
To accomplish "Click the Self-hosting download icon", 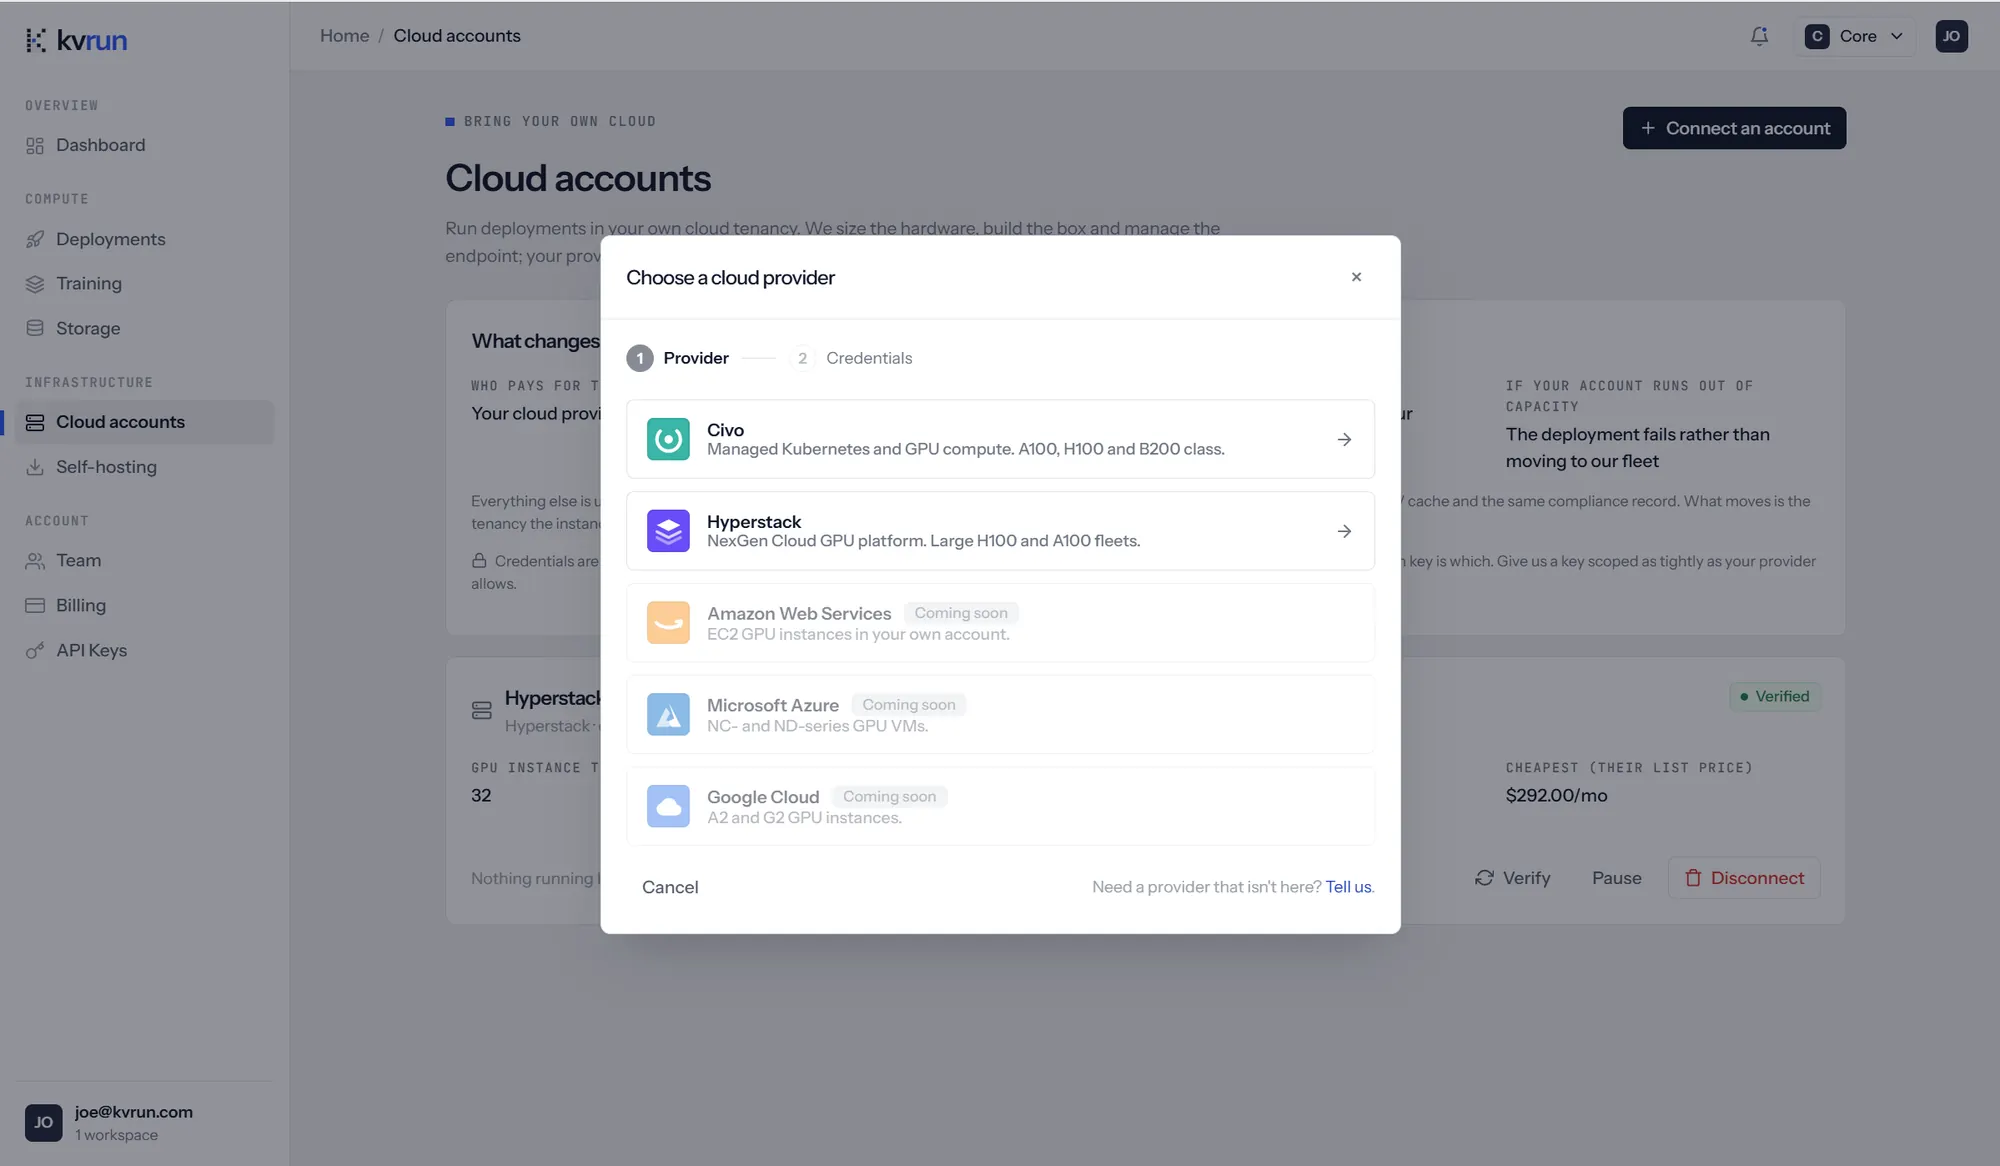I will (35, 467).
